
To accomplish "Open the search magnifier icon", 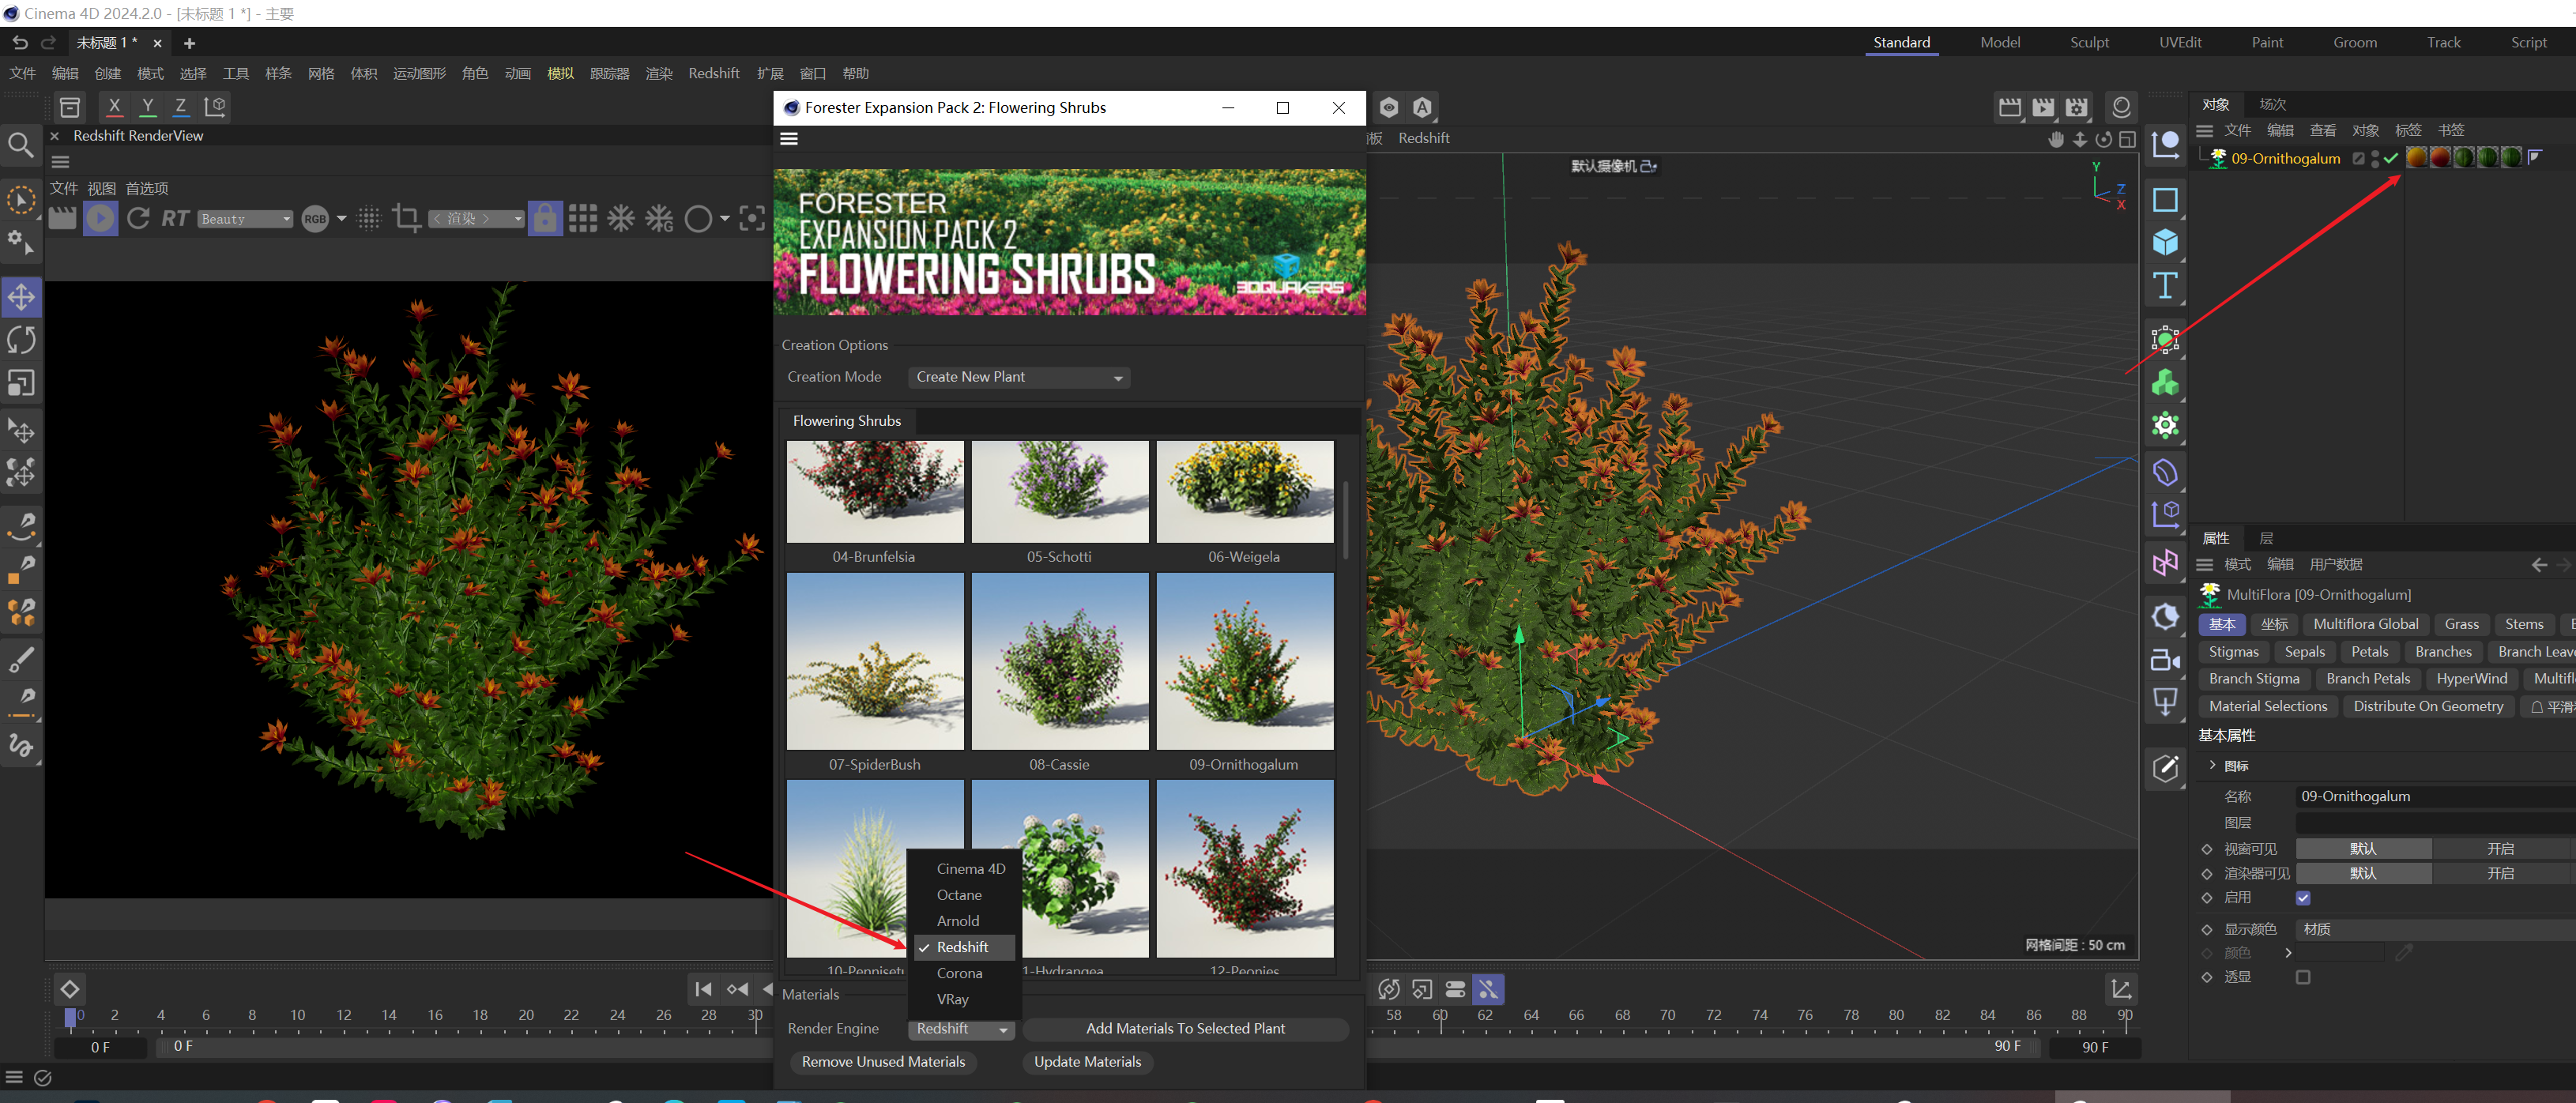I will coord(20,146).
